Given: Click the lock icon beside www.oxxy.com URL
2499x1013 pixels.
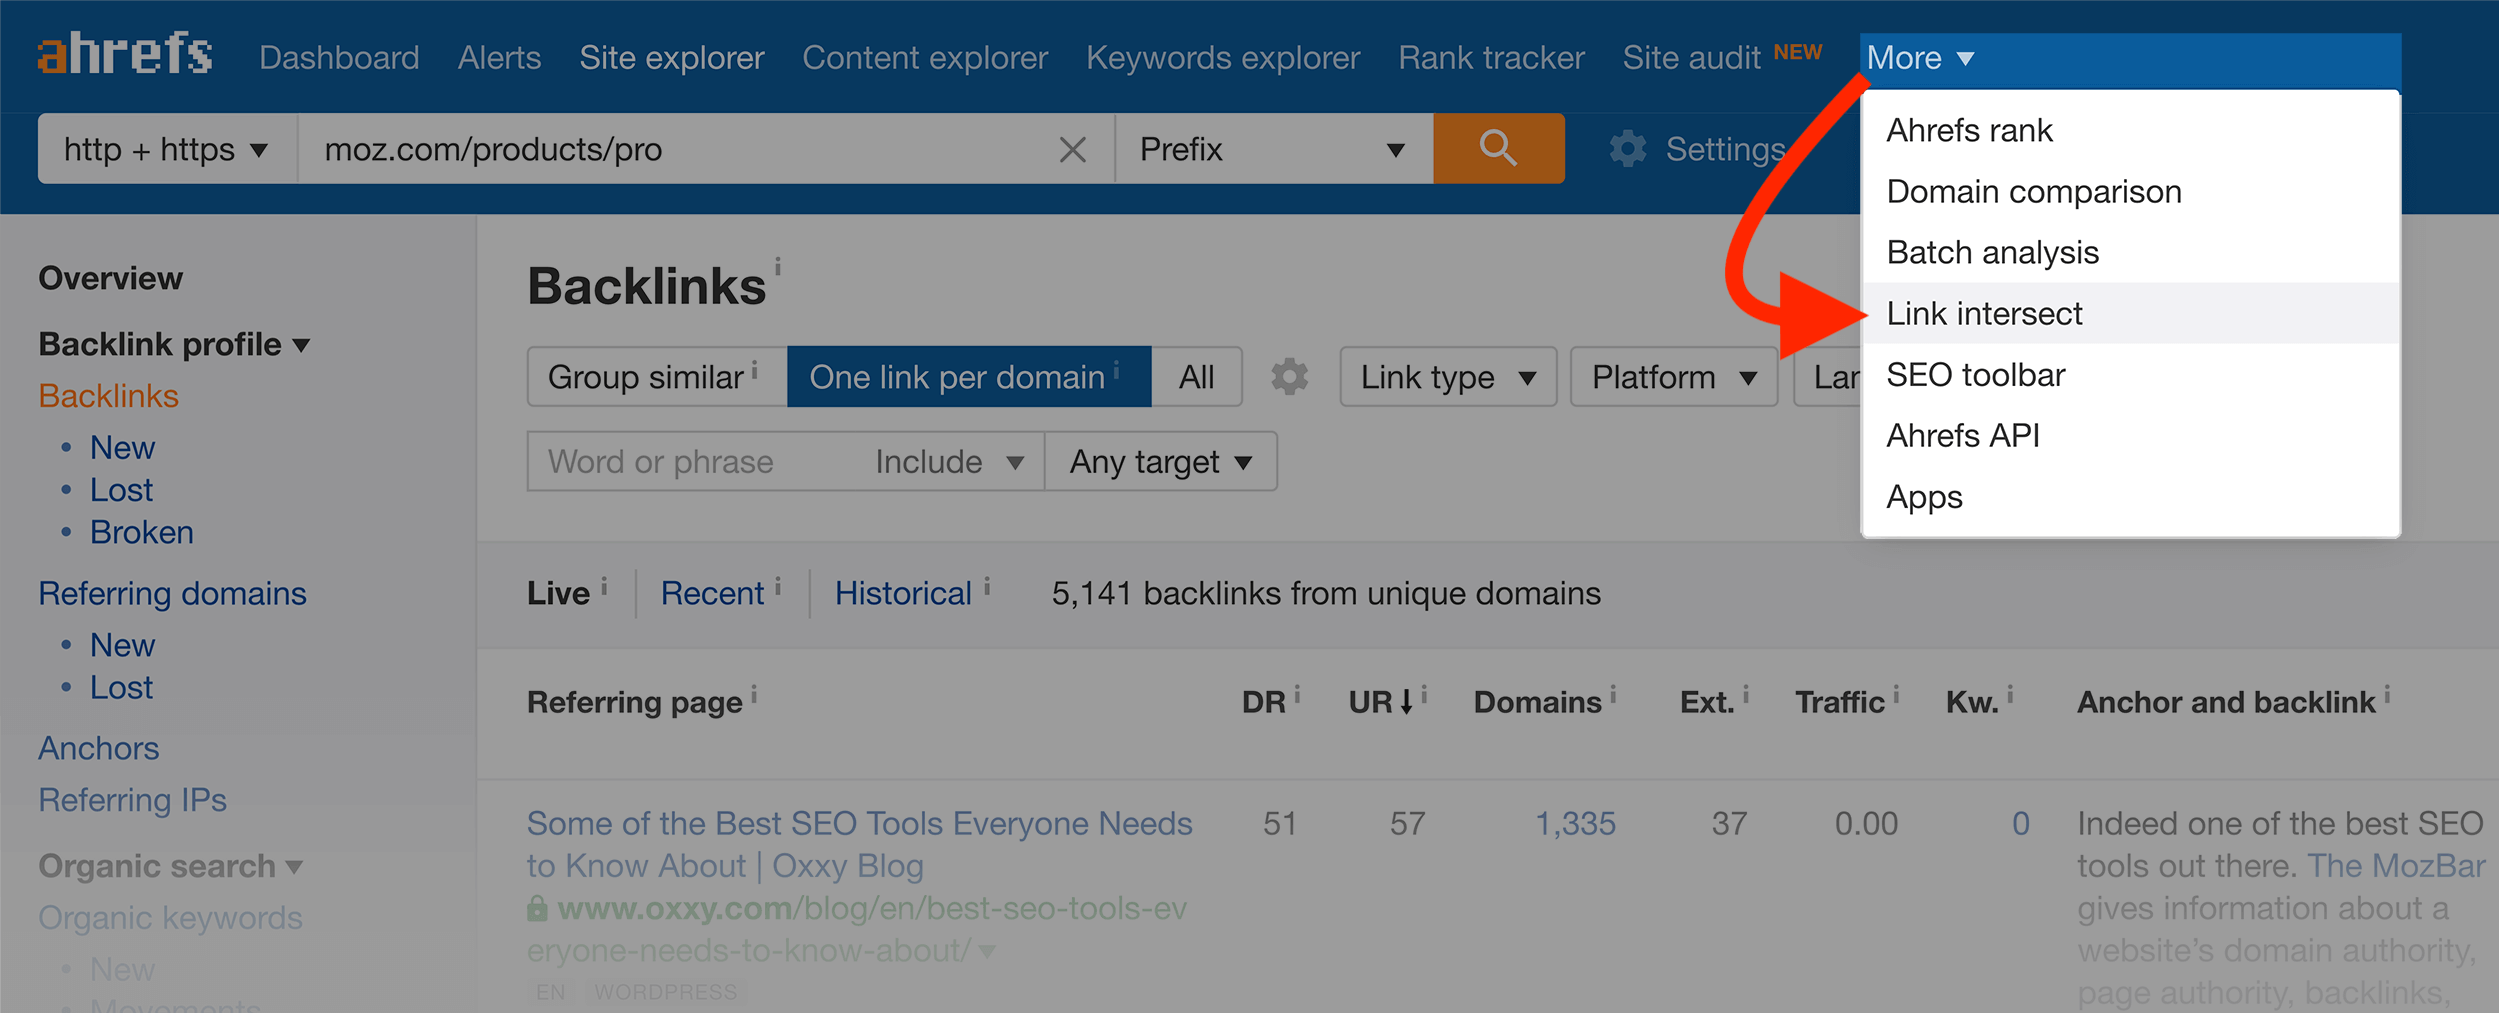Looking at the screenshot, I should coord(538,908).
